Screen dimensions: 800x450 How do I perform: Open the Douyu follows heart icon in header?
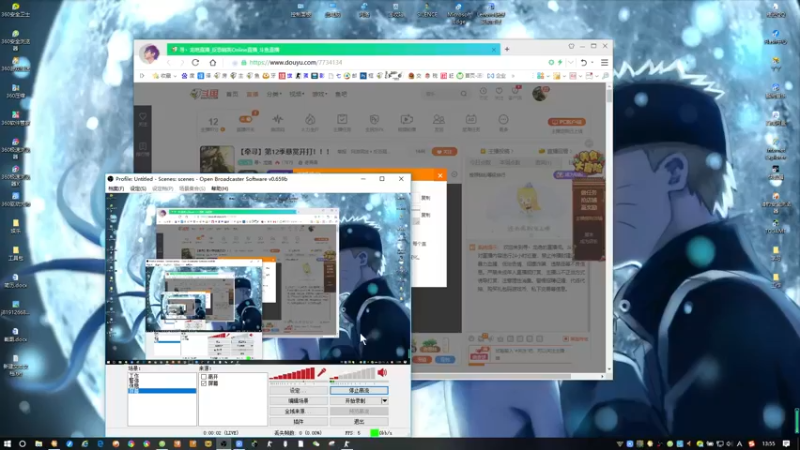click(x=499, y=91)
